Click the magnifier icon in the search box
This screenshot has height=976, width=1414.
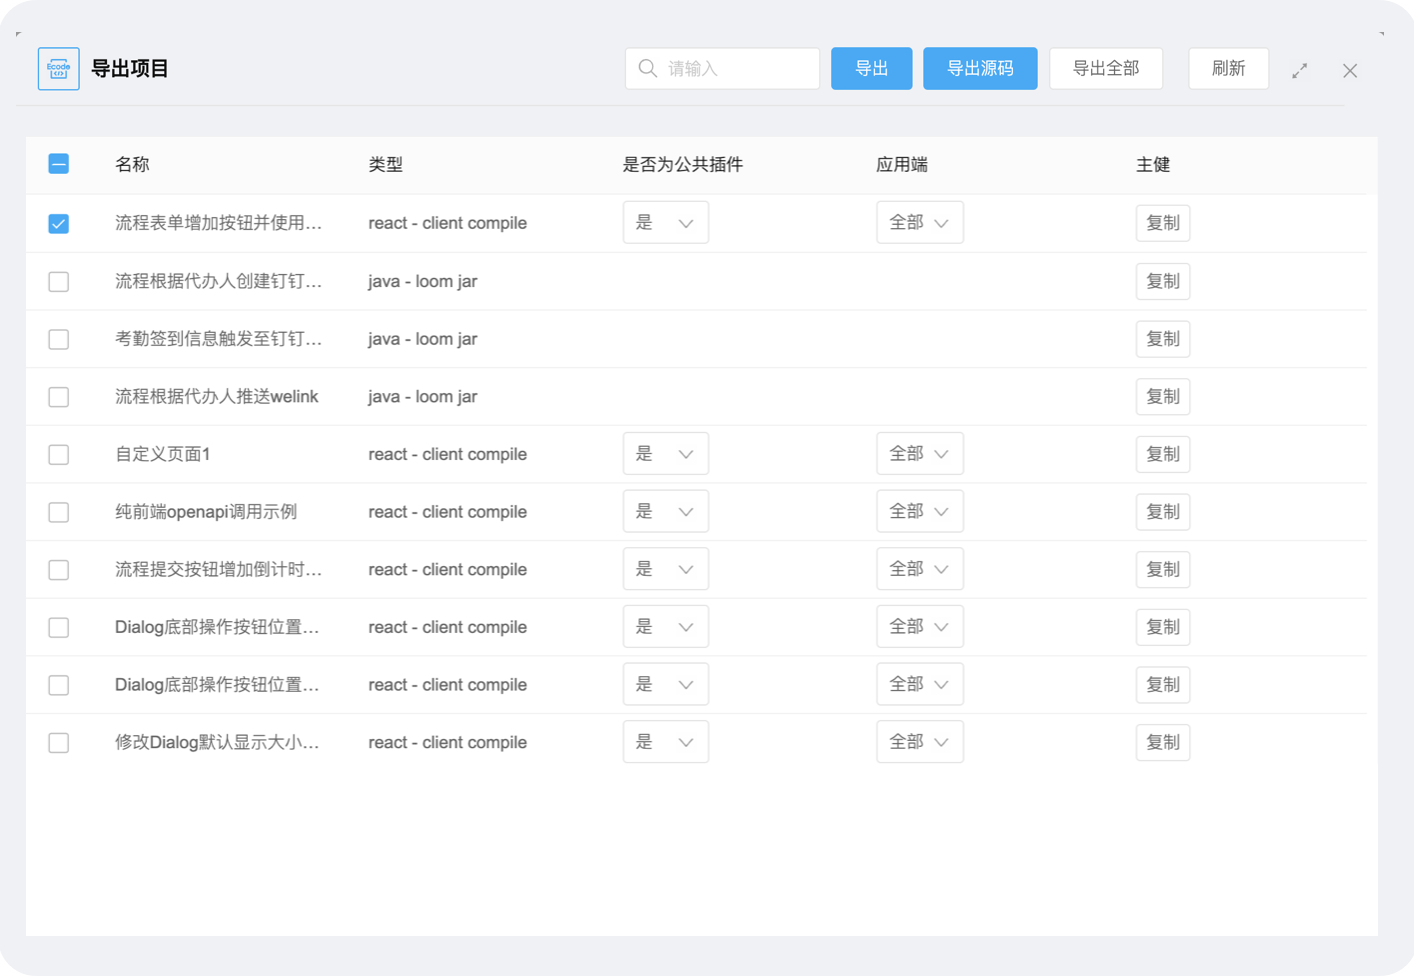[648, 68]
